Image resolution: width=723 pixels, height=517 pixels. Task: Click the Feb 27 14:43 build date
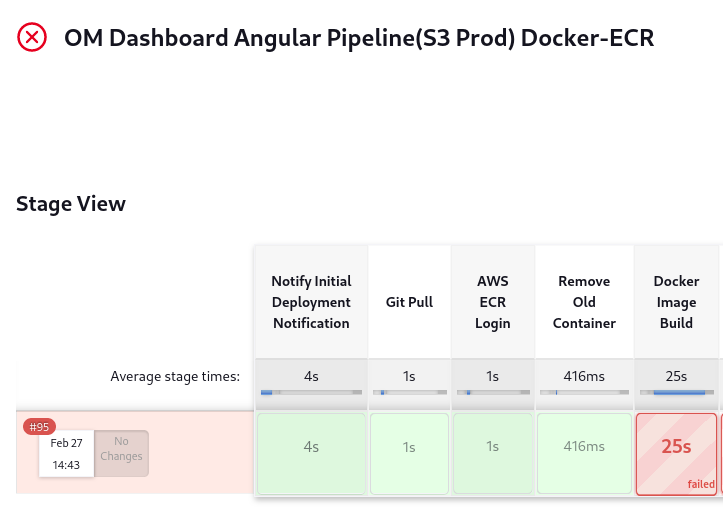pos(66,453)
